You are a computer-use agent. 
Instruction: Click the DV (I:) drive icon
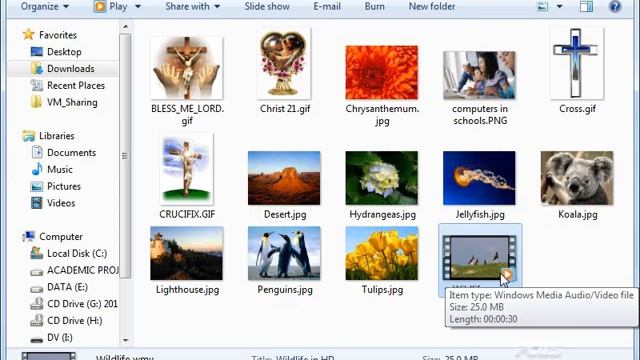click(x=36, y=339)
